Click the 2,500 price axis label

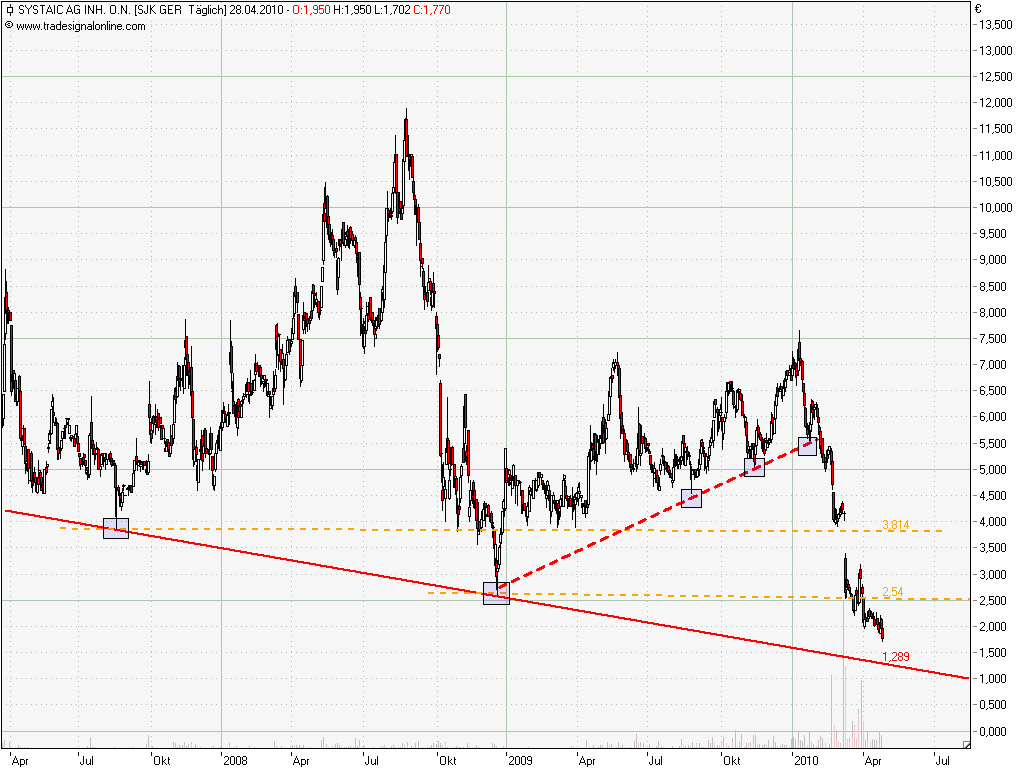993,600
